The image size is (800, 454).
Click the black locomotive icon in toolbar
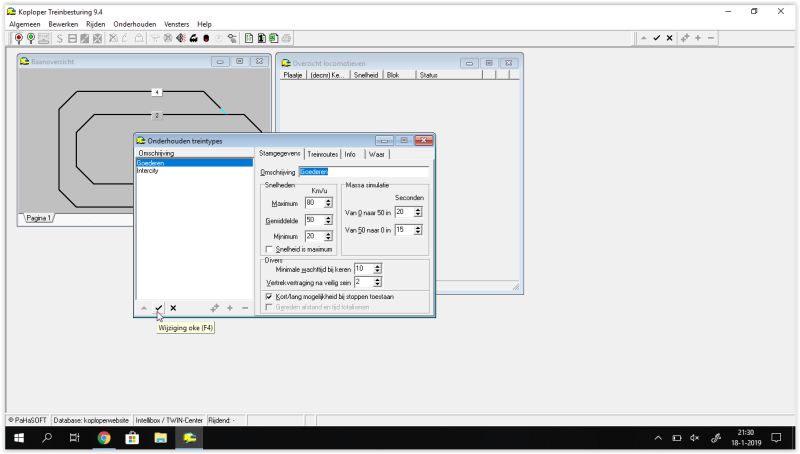coord(193,38)
